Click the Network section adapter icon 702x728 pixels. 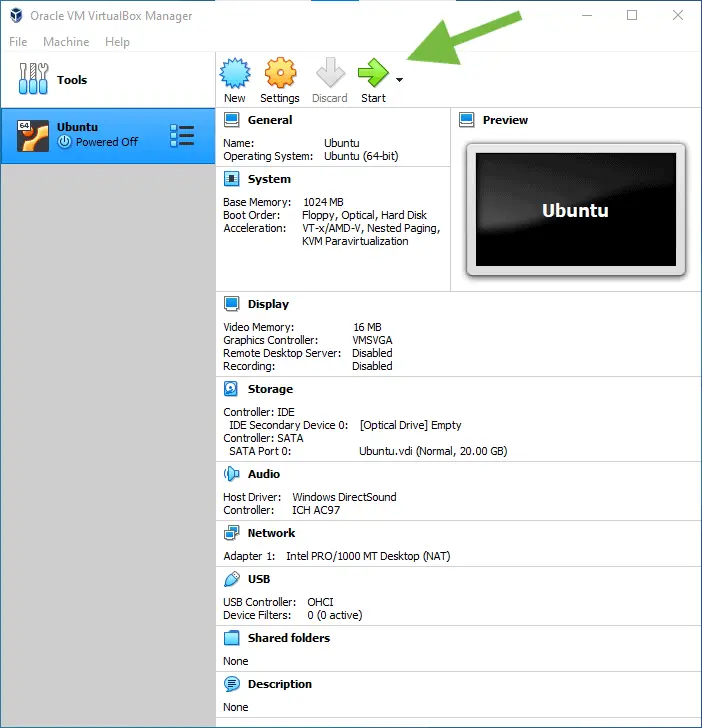(x=232, y=533)
